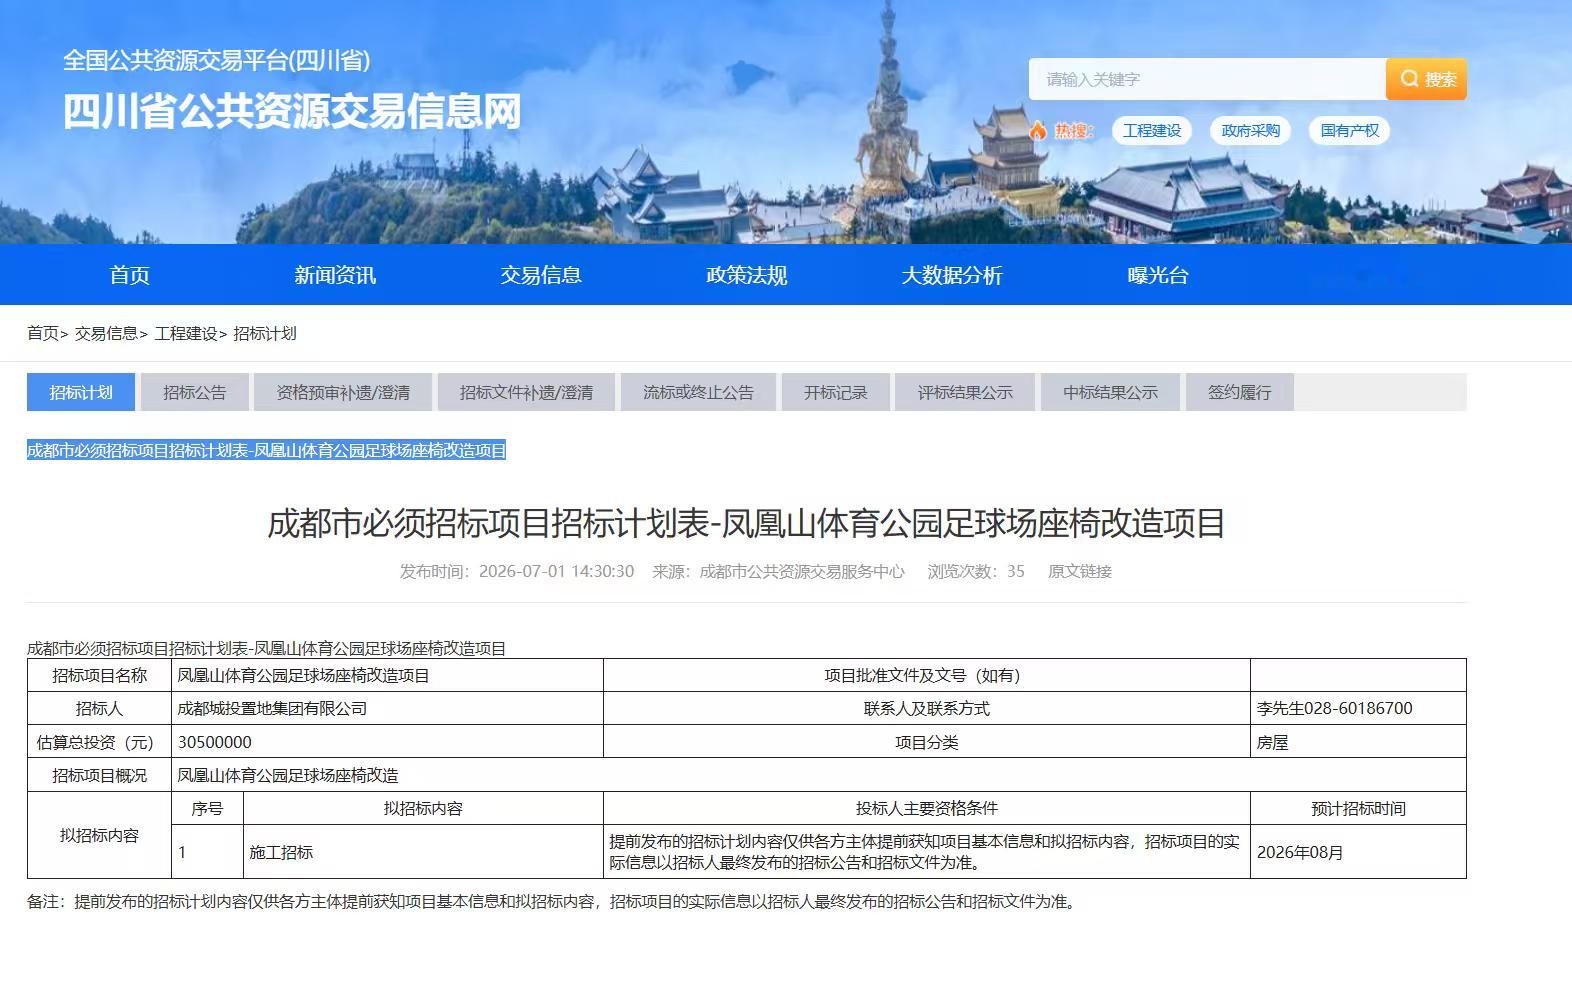Open the 曝光台 navigation item

click(x=1158, y=275)
